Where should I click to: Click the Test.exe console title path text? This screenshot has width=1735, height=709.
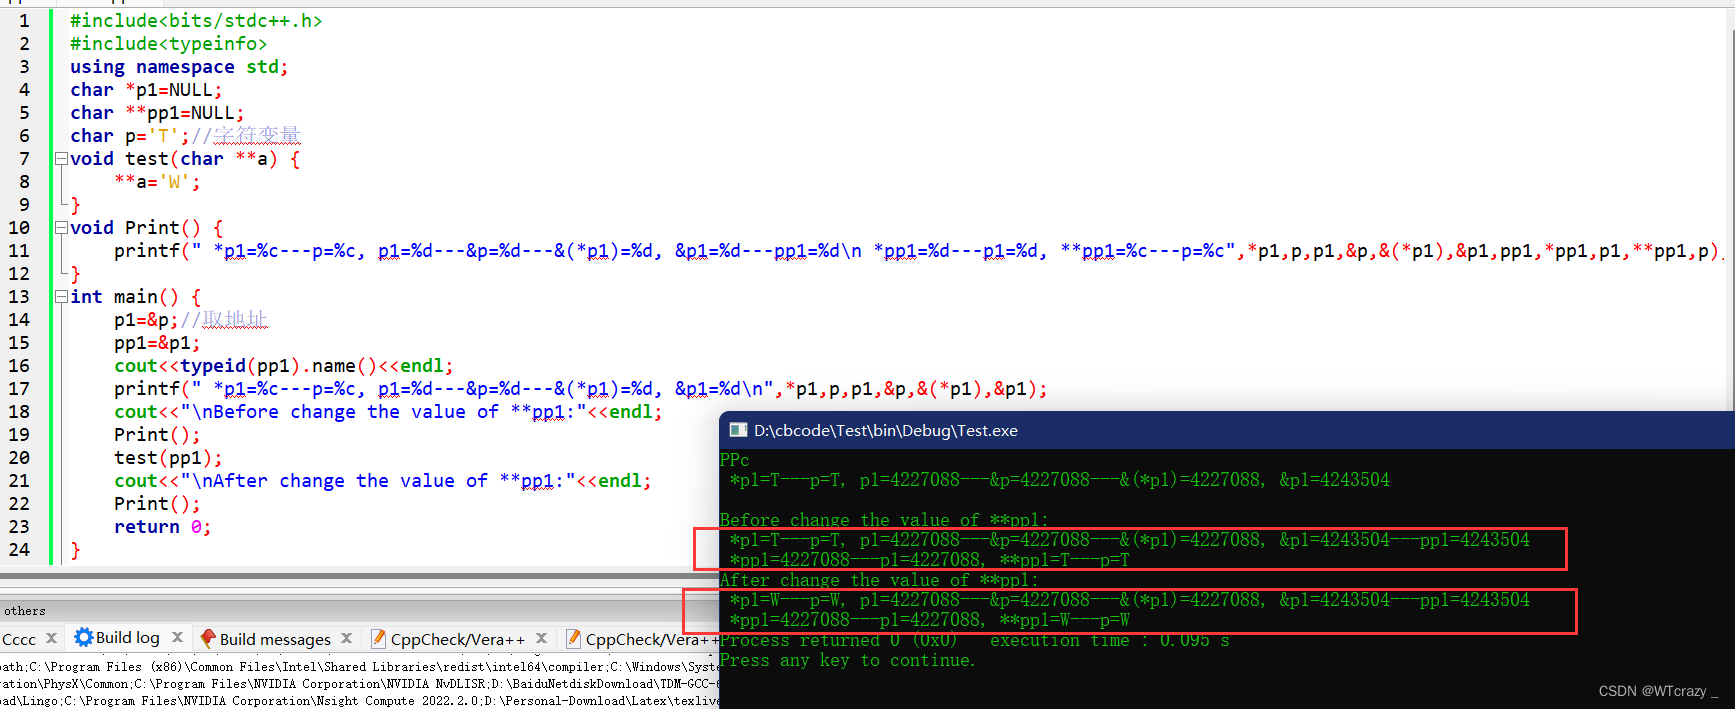[x=886, y=431]
